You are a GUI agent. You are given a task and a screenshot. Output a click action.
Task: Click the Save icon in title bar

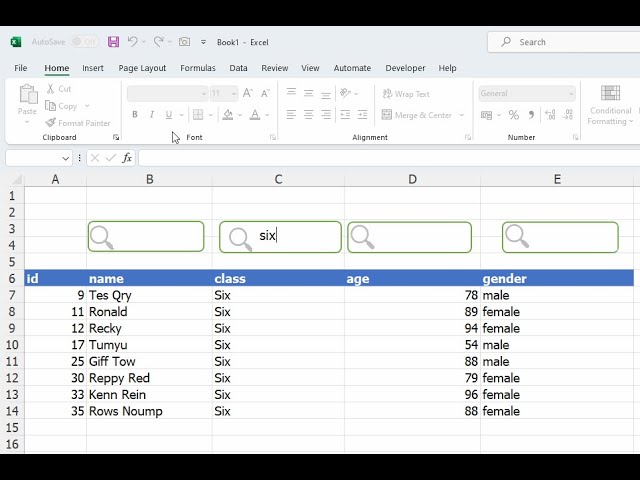[113, 42]
